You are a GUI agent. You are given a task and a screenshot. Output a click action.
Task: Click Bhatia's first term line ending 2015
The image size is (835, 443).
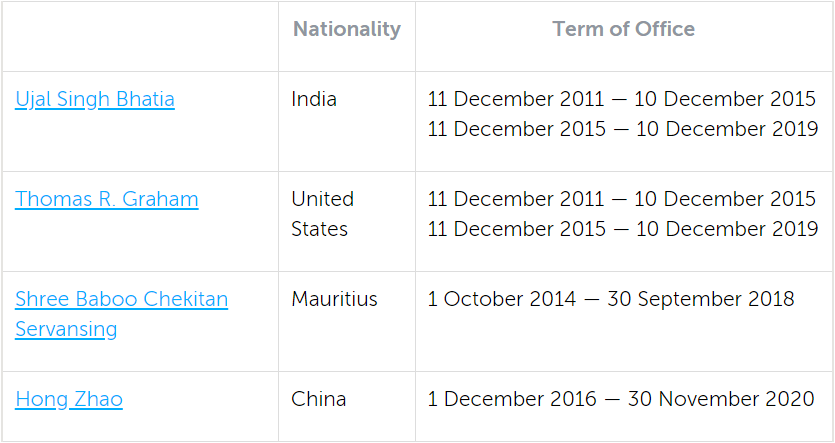pyautogui.click(x=622, y=100)
